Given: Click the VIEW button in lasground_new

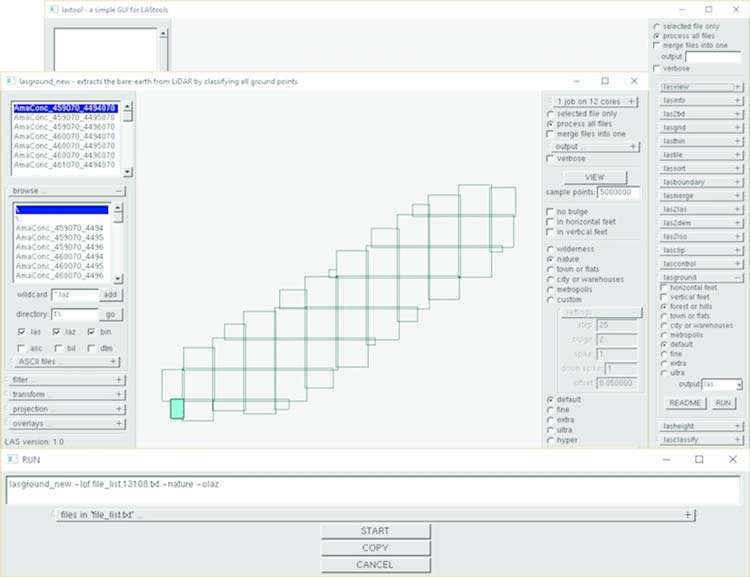Looking at the screenshot, I should point(593,177).
